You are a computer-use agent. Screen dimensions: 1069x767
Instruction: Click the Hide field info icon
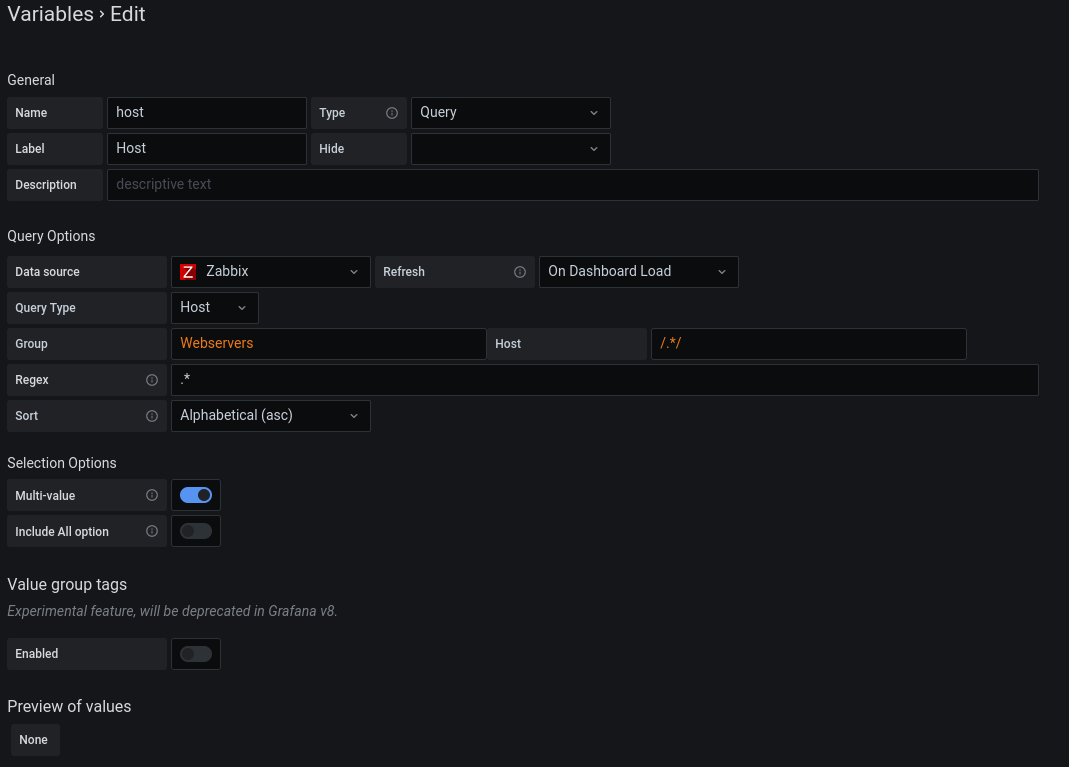392,148
